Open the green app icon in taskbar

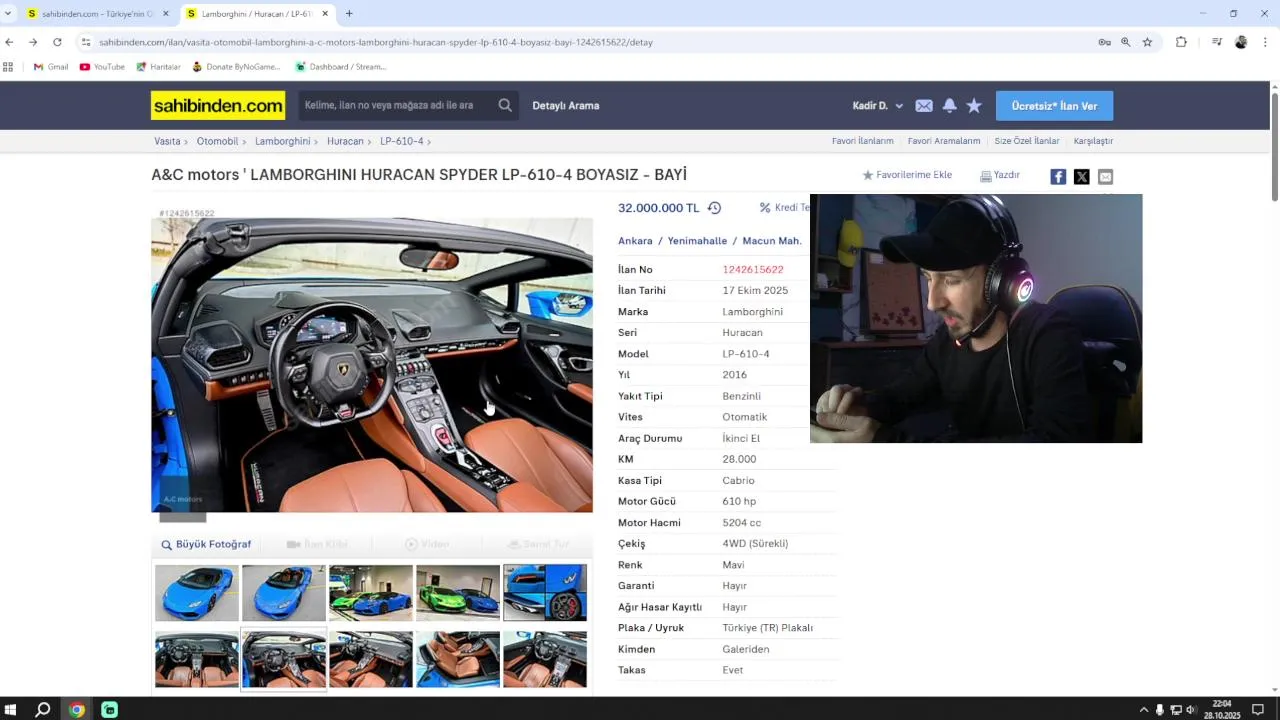click(x=110, y=710)
